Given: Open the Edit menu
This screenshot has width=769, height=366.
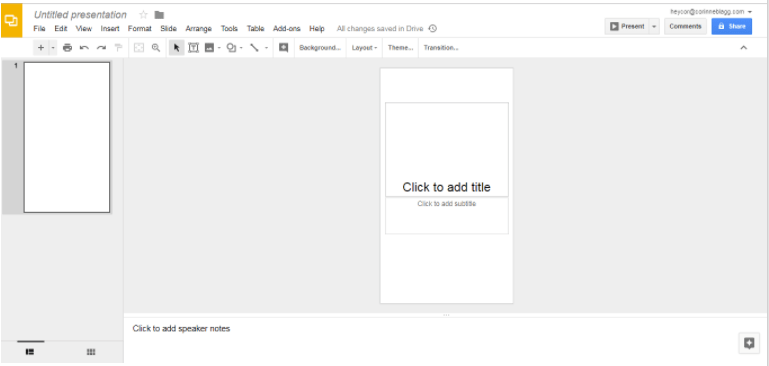Looking at the screenshot, I should [x=61, y=29].
